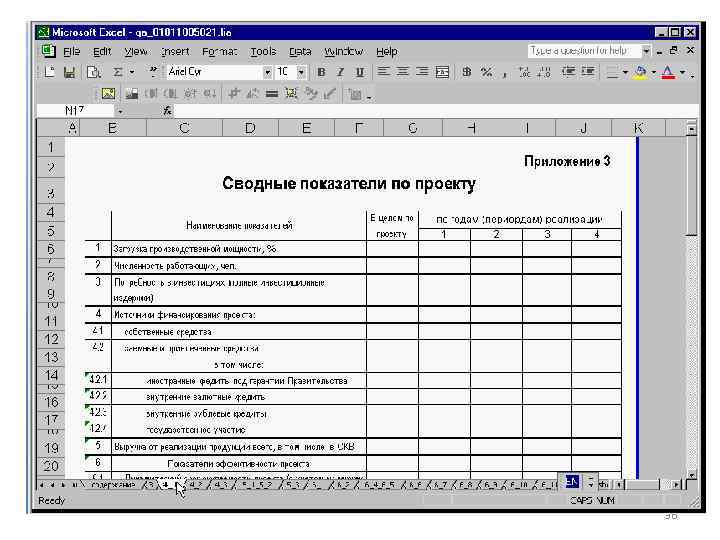Open the View menu
This screenshot has height=540, width=720.
(x=136, y=51)
